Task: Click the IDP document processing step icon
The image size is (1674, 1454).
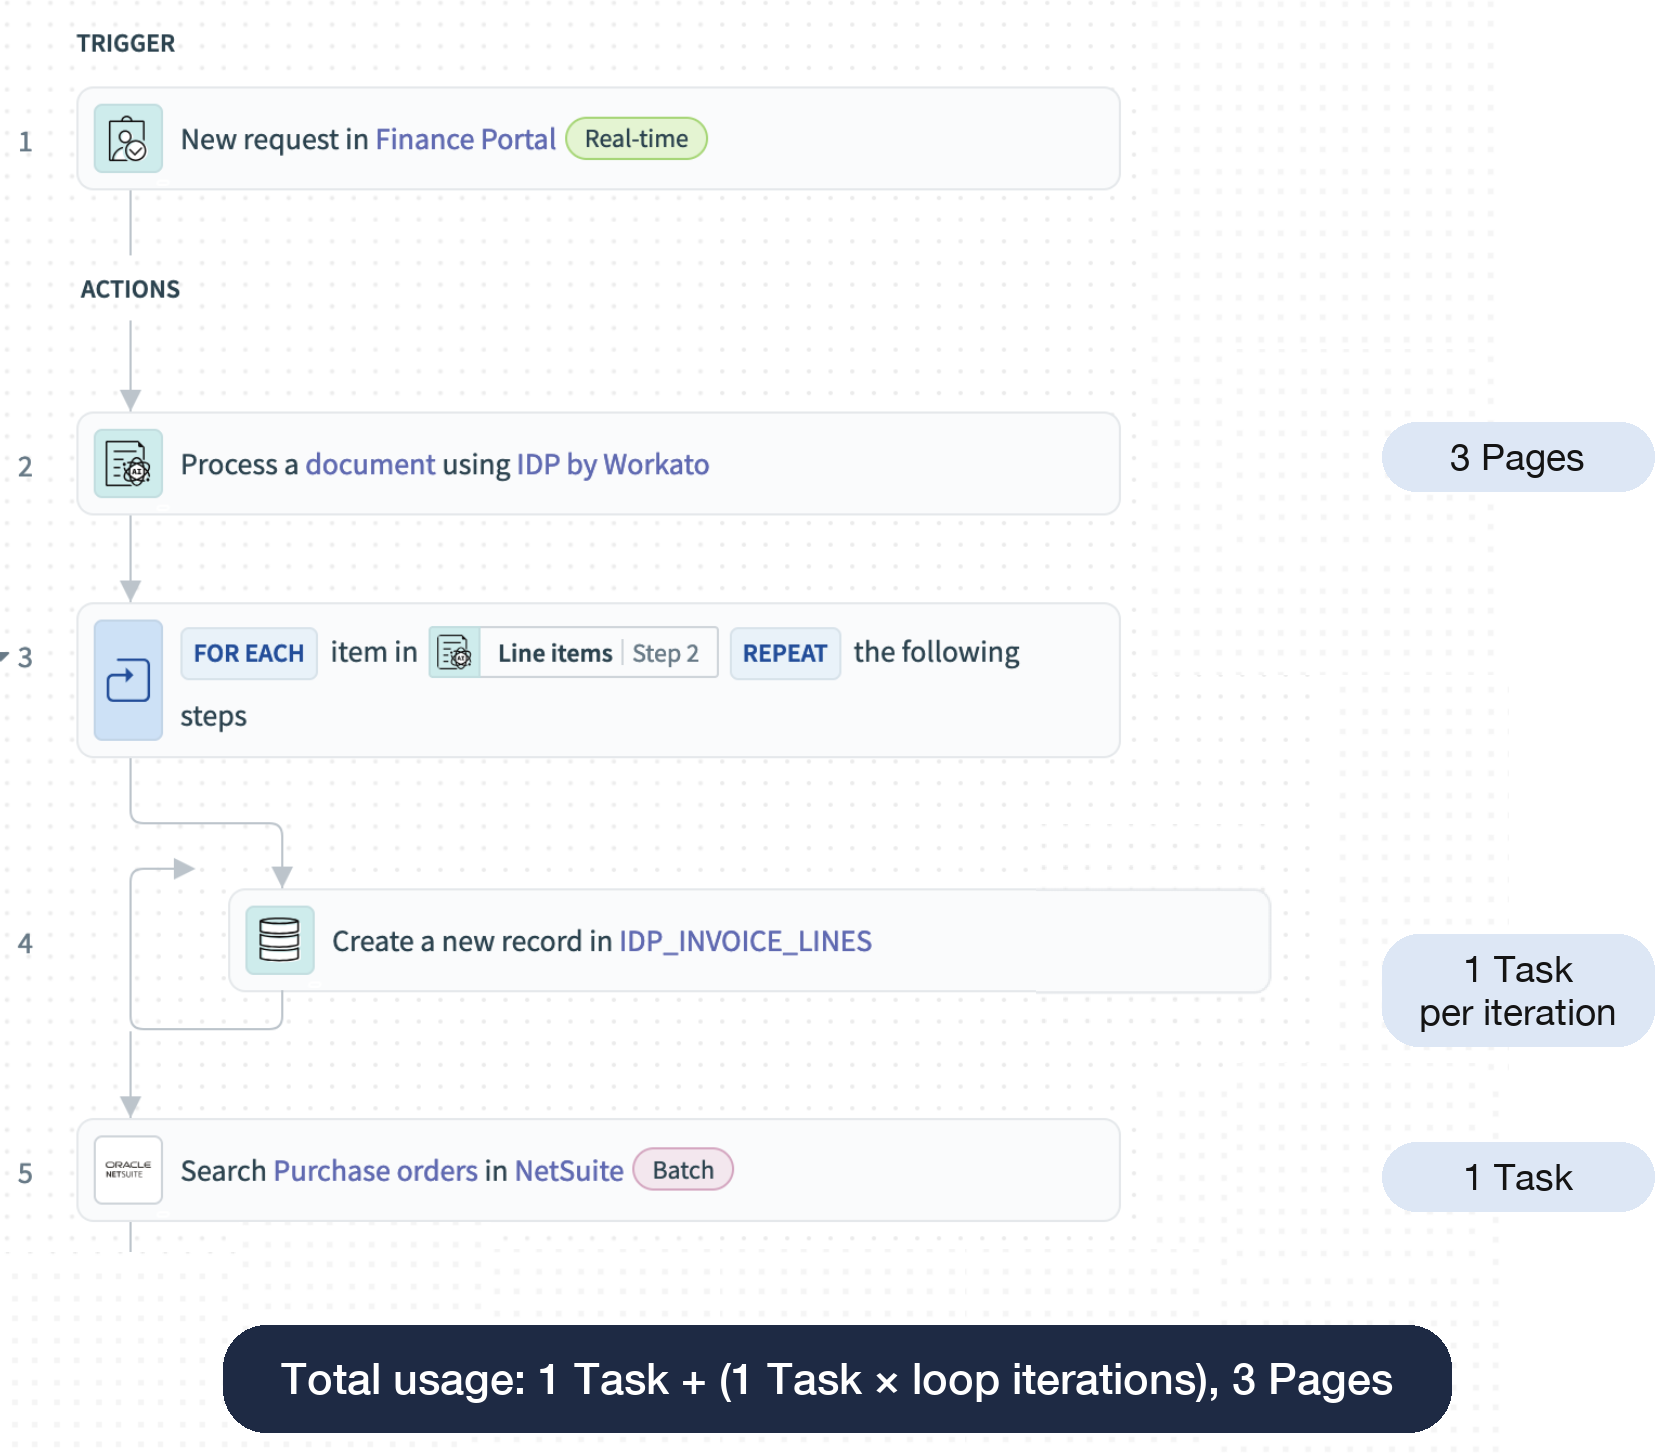Action: [x=128, y=464]
